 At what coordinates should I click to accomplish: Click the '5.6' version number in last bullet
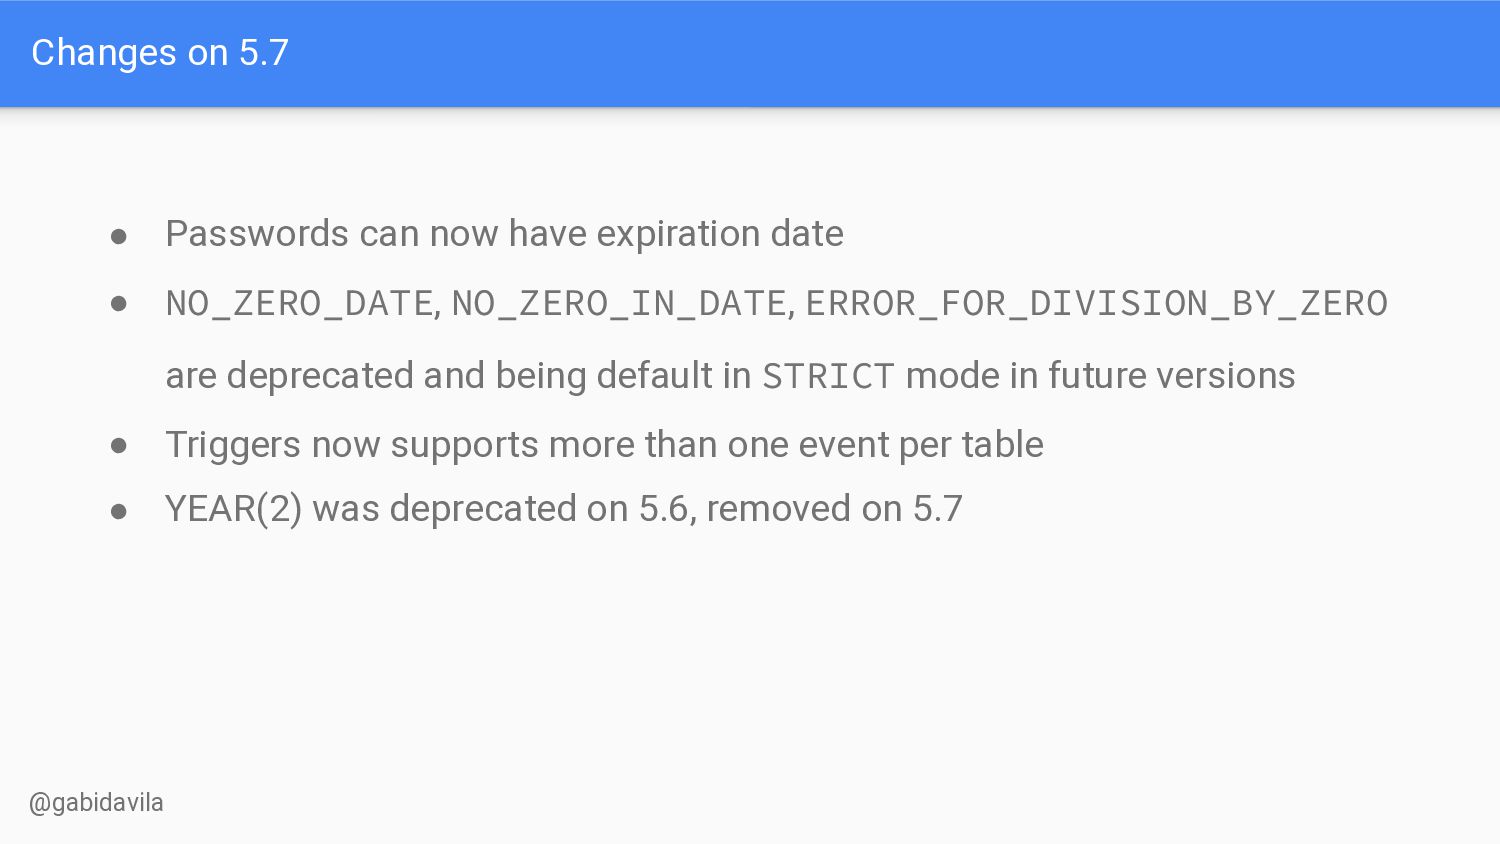tap(665, 509)
